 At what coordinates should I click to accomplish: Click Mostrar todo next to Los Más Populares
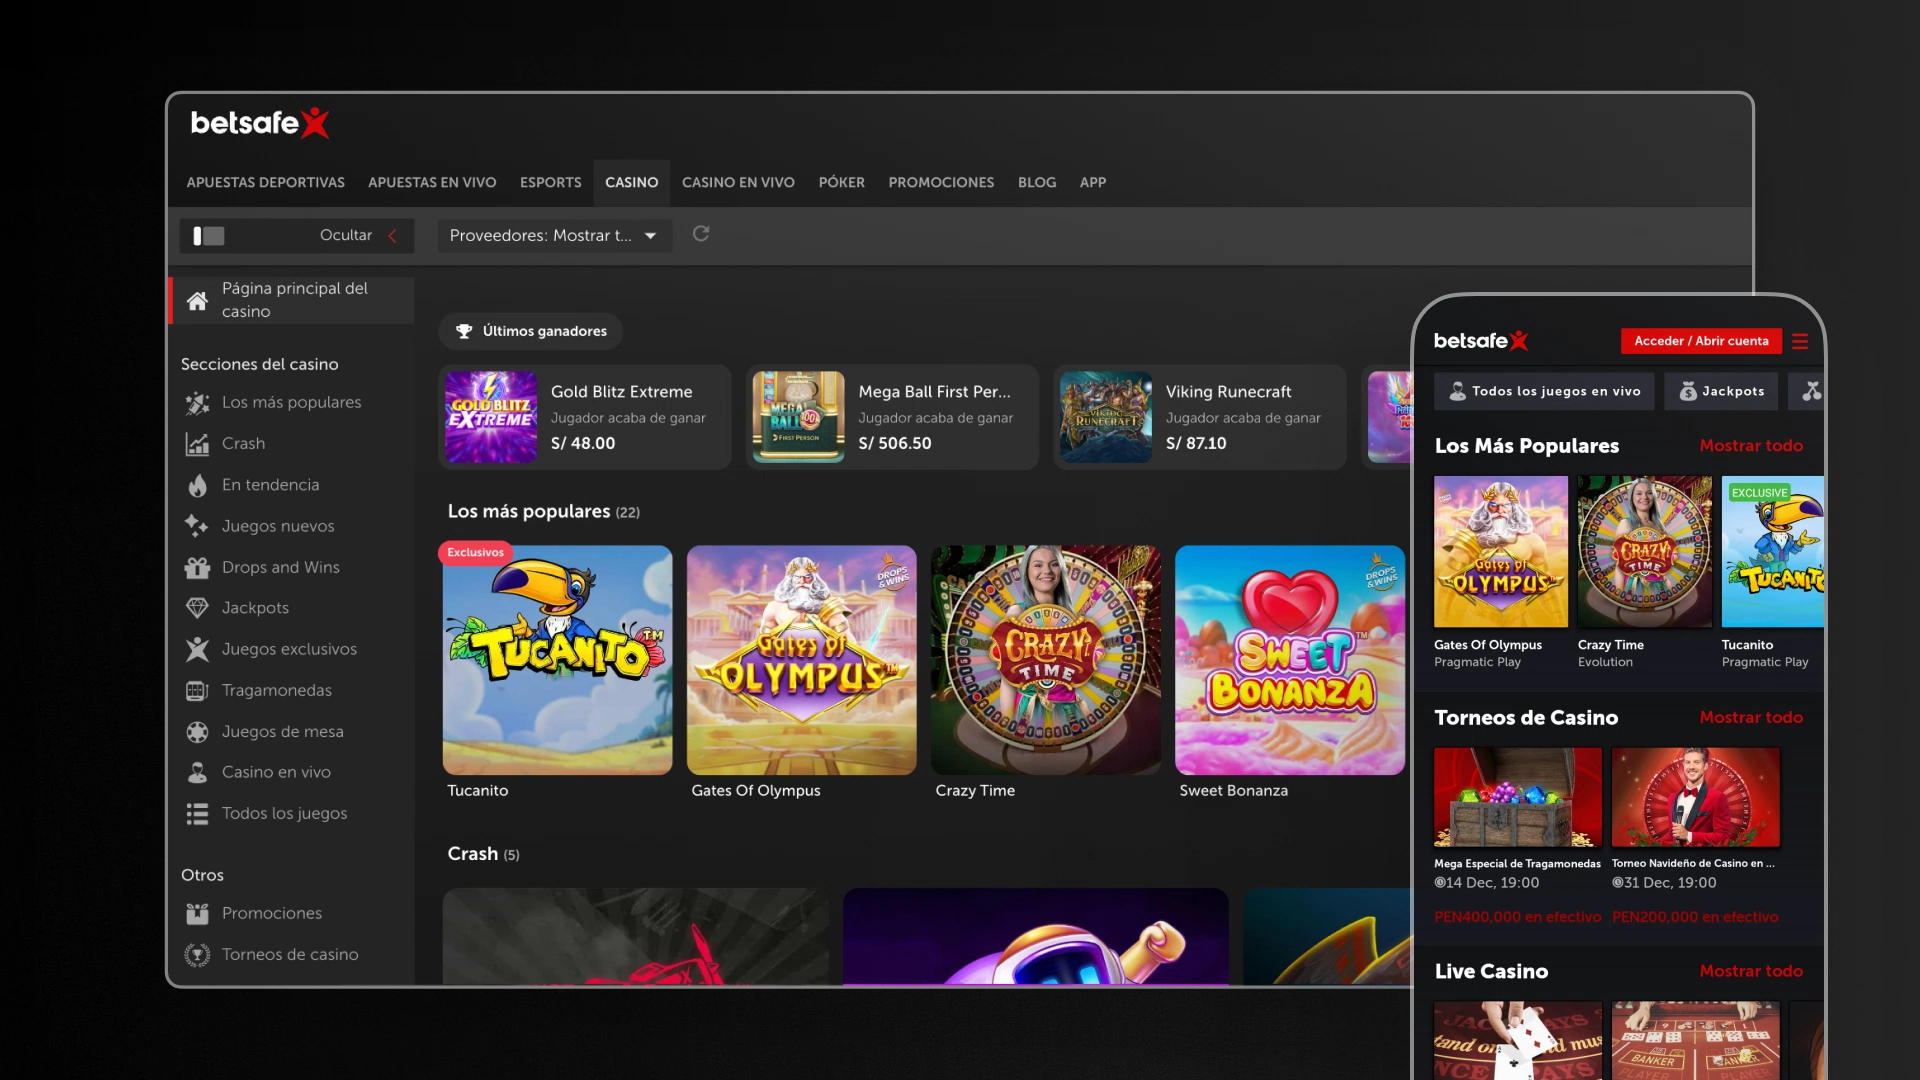1751,446
